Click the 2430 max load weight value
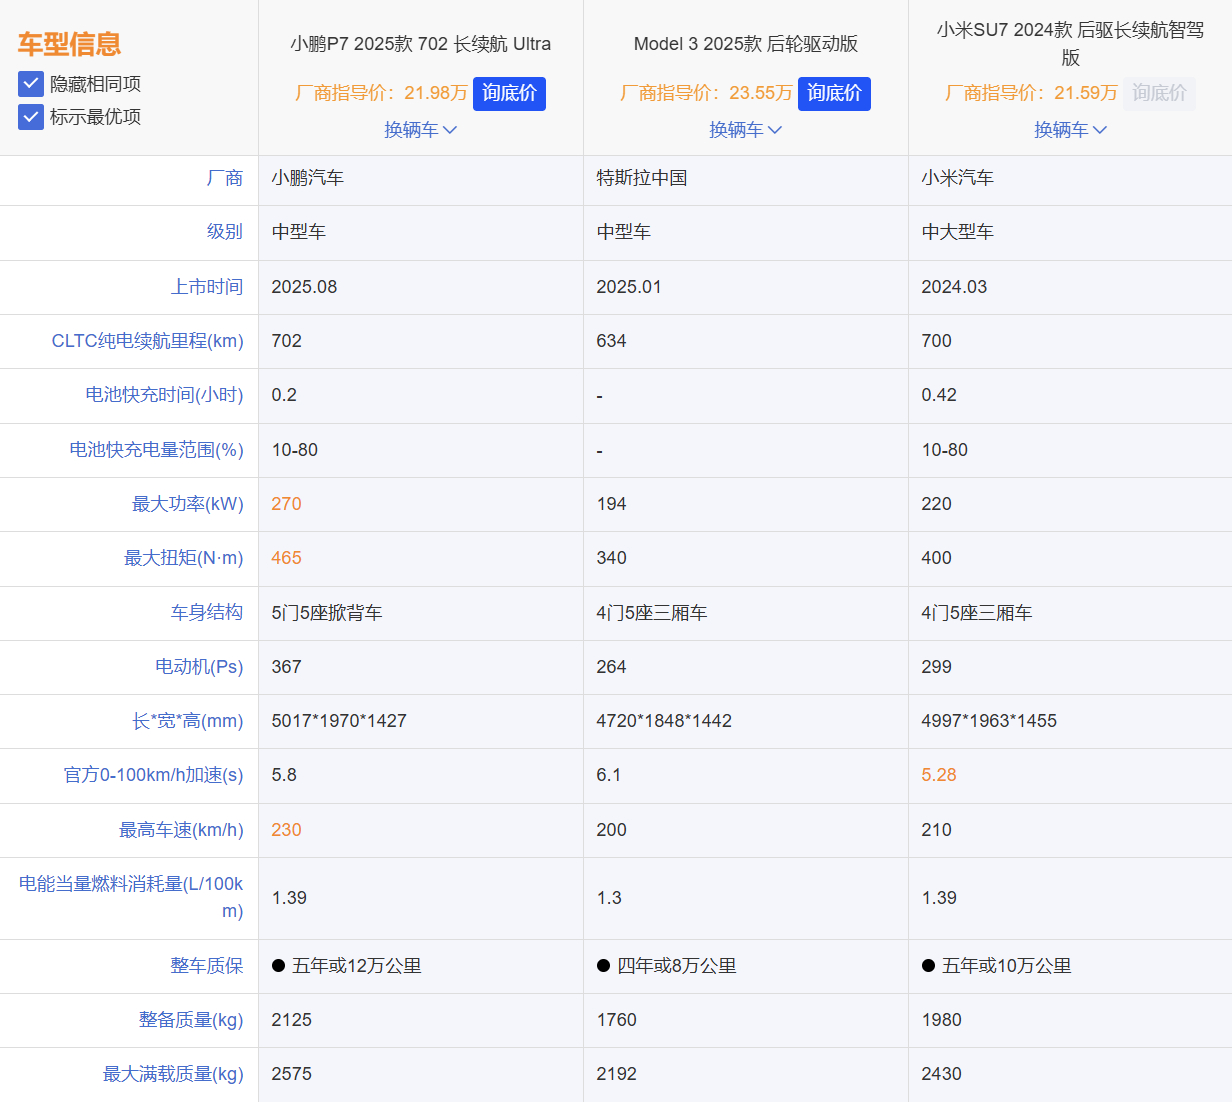Image resolution: width=1232 pixels, height=1102 pixels. pos(942,1074)
